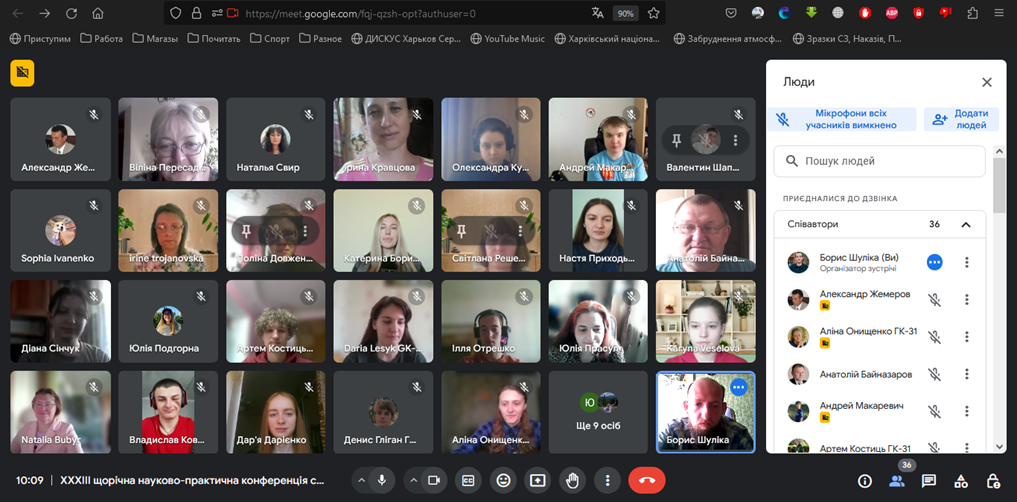Expand video settings arrow beside camera
The width and height of the screenshot is (1017, 502).
click(414, 480)
